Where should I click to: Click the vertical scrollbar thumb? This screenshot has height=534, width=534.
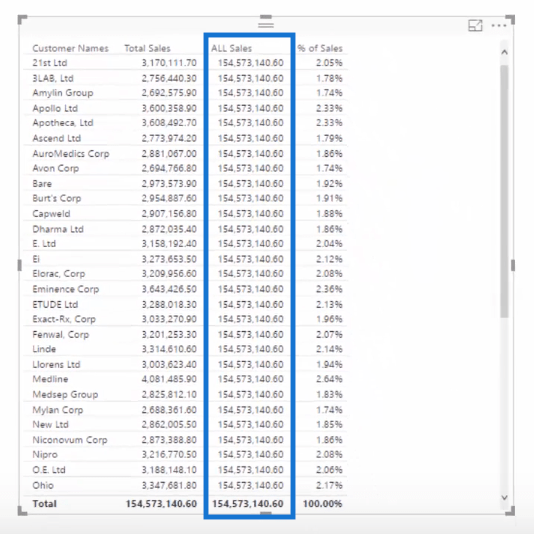click(504, 191)
